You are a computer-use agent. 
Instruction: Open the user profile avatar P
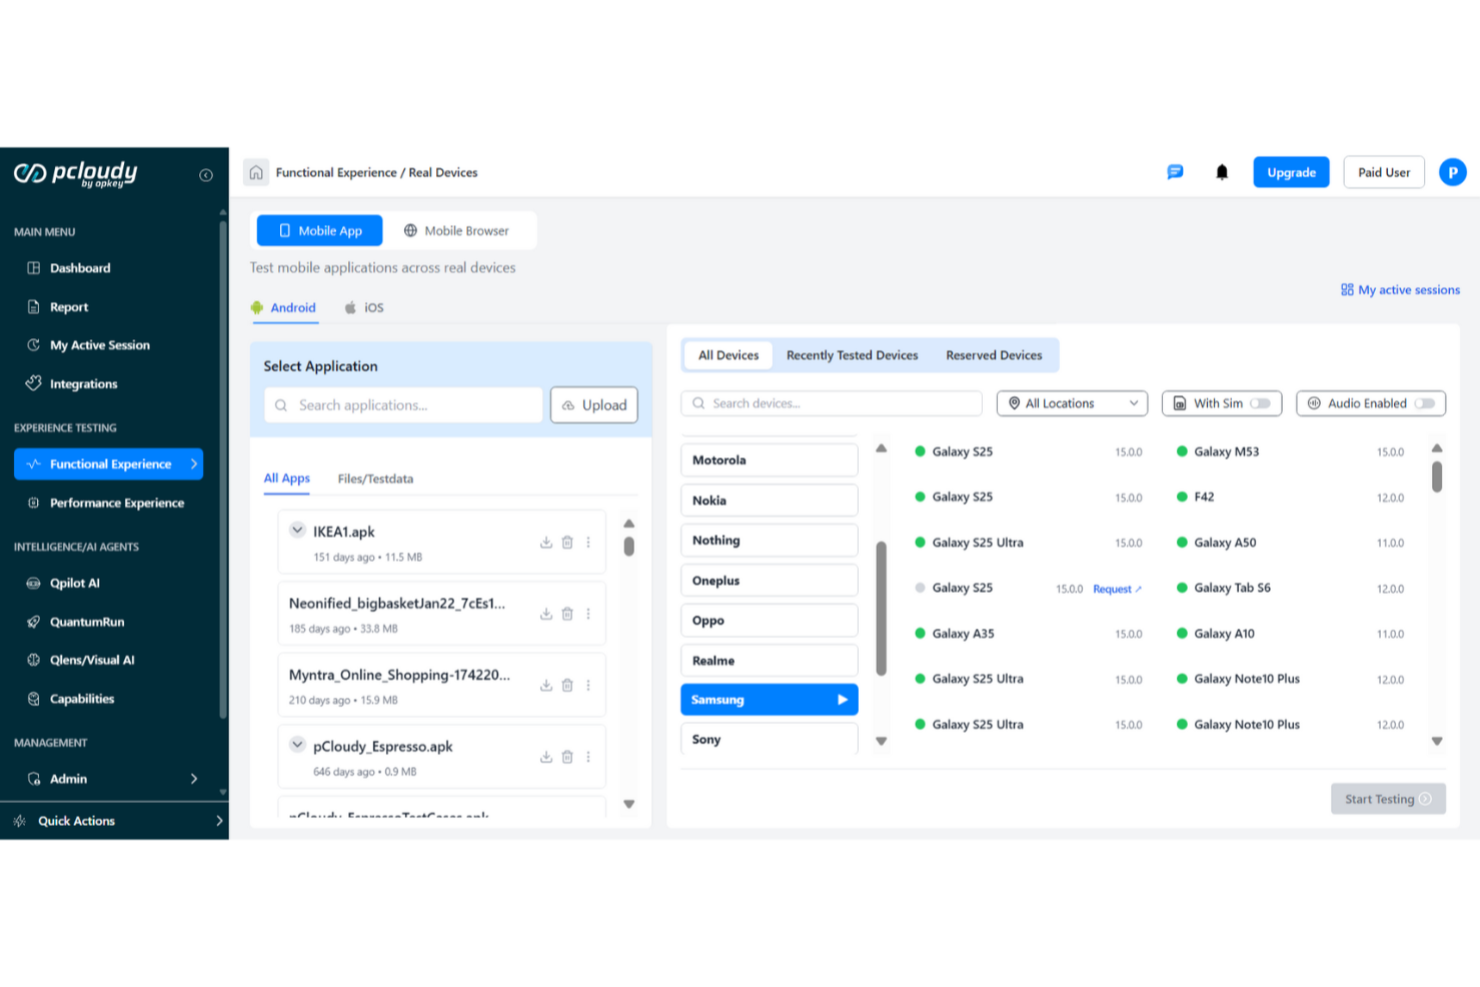1452,172
